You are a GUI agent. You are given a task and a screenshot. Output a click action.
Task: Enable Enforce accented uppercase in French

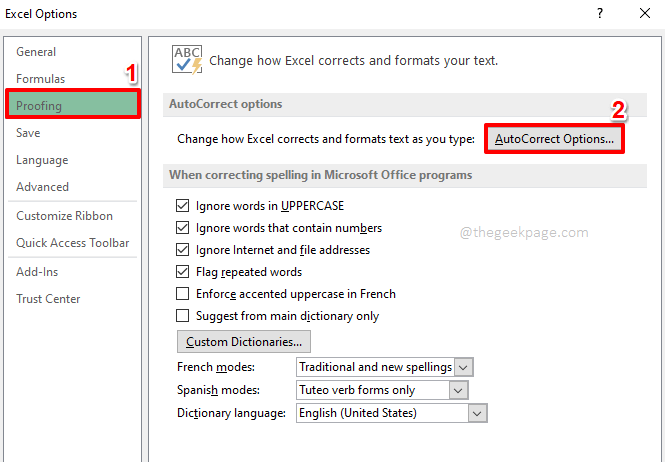tap(183, 294)
